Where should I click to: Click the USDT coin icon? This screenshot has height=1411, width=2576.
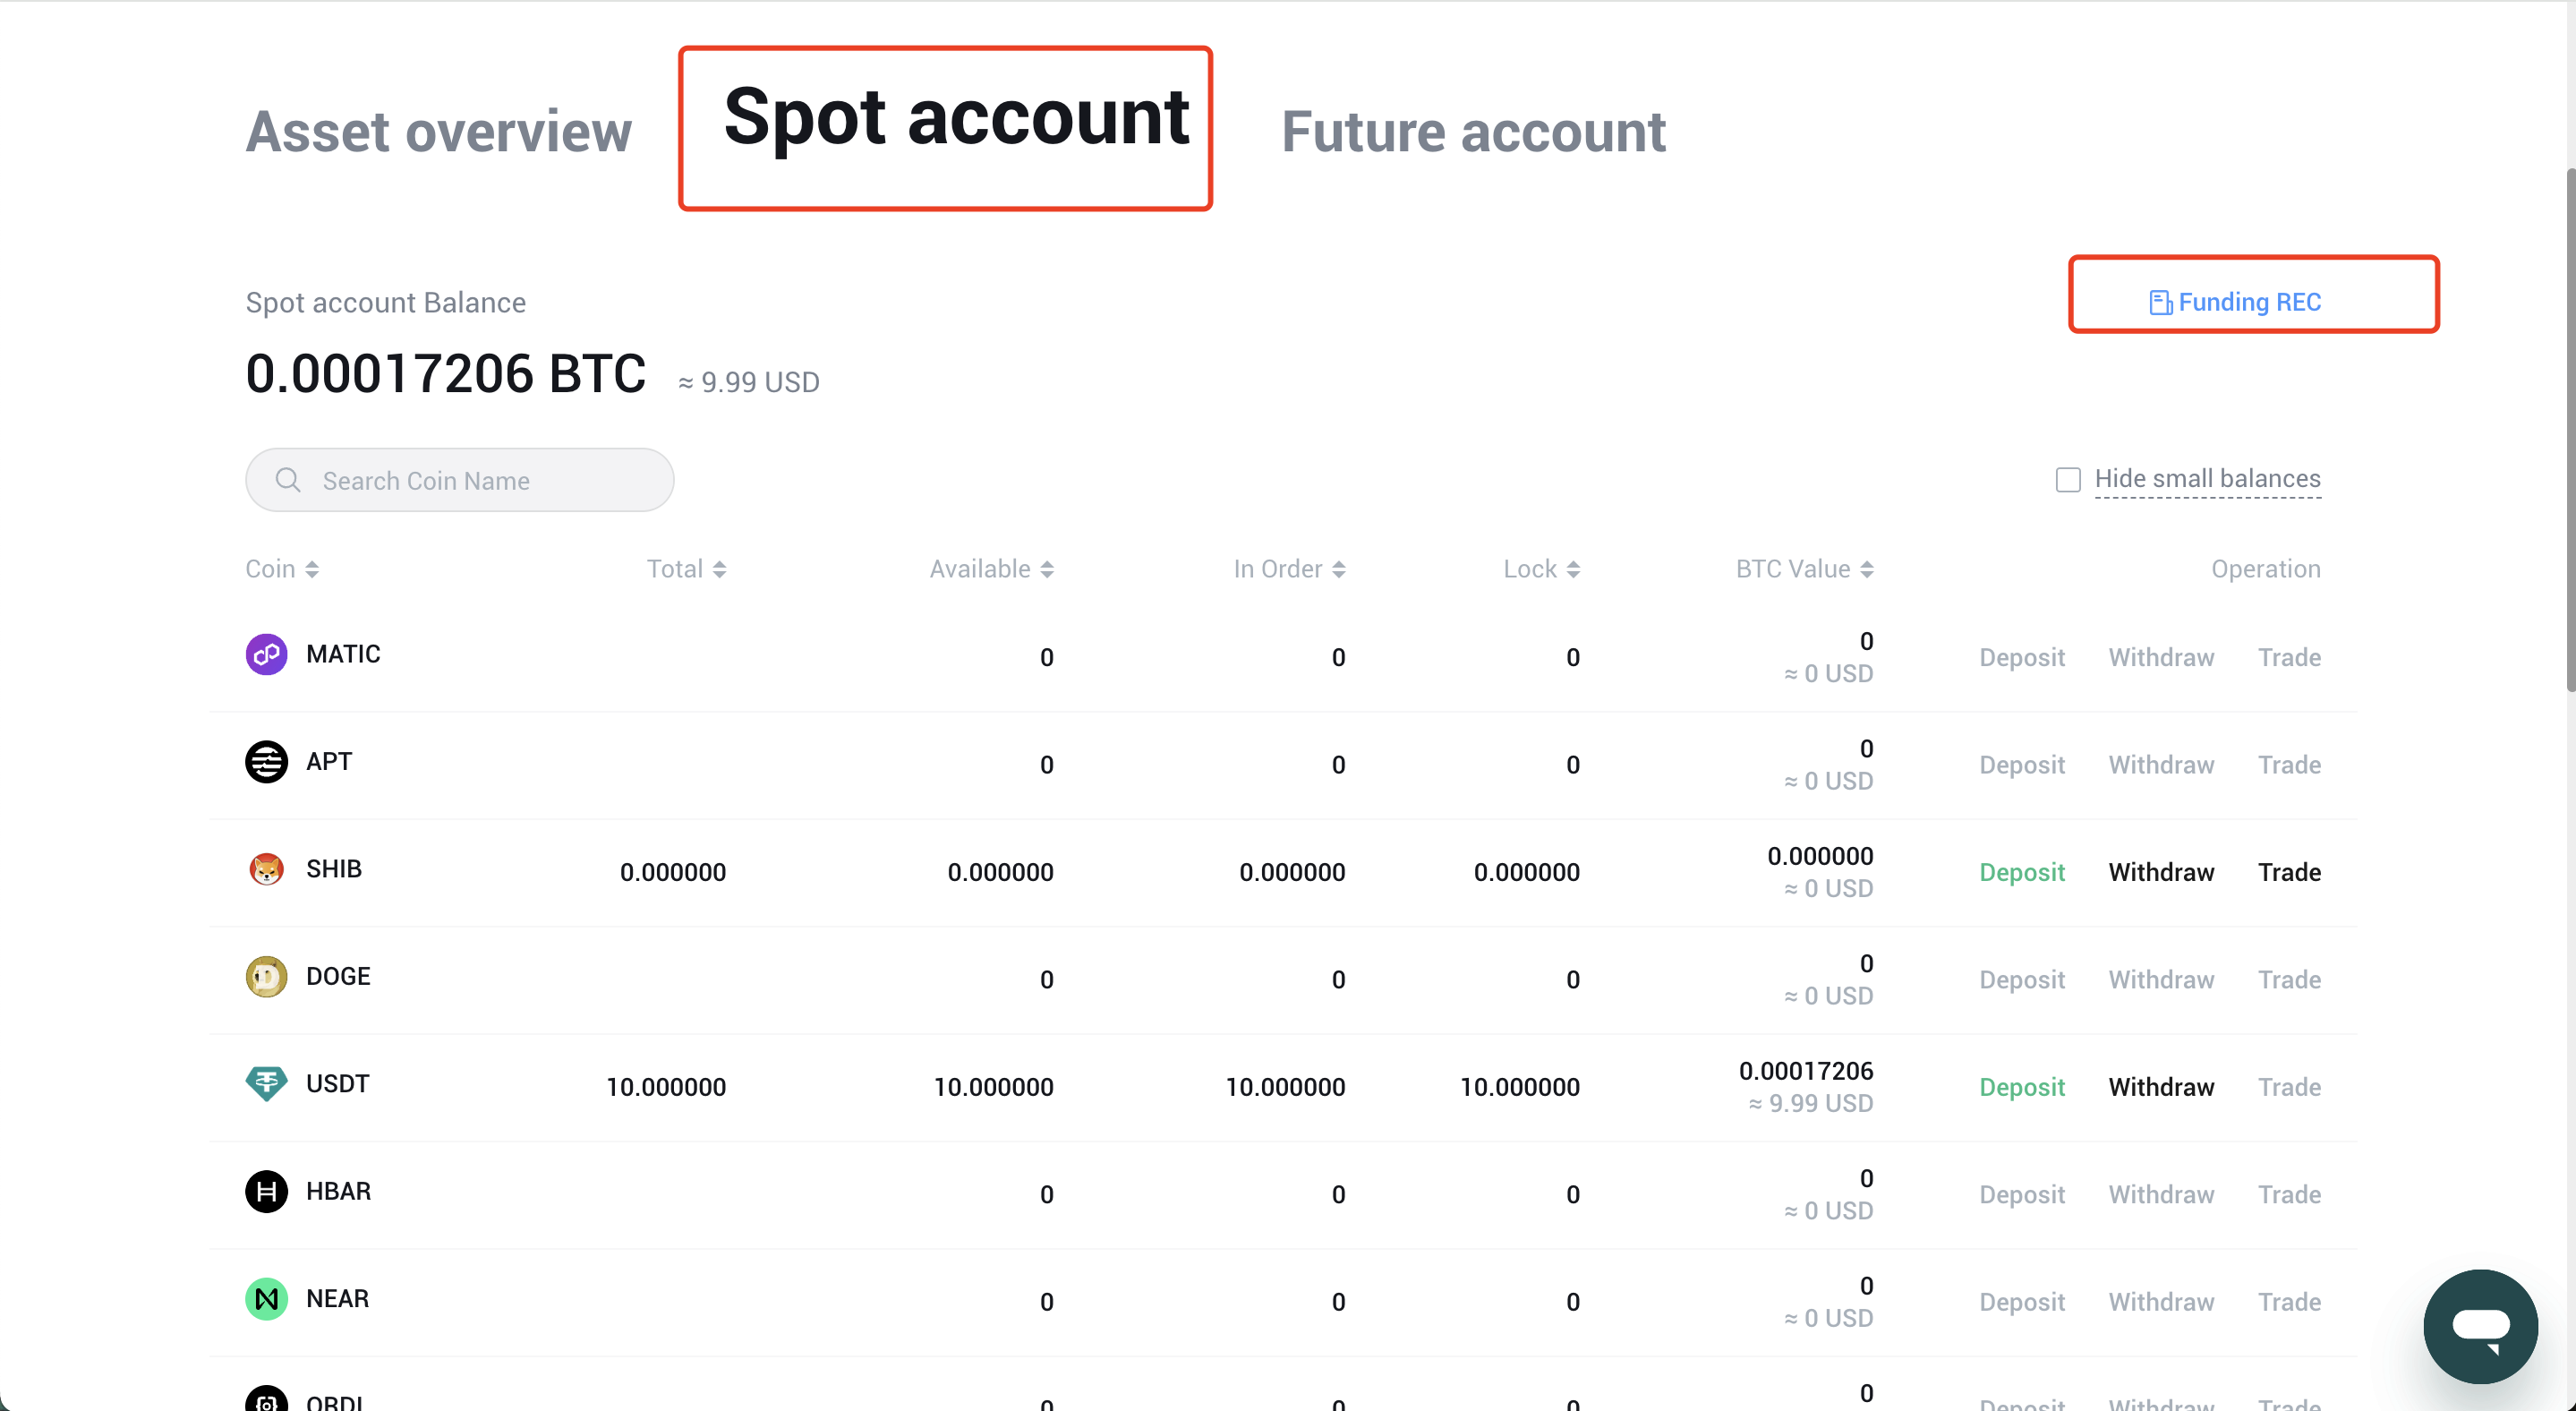[266, 1084]
